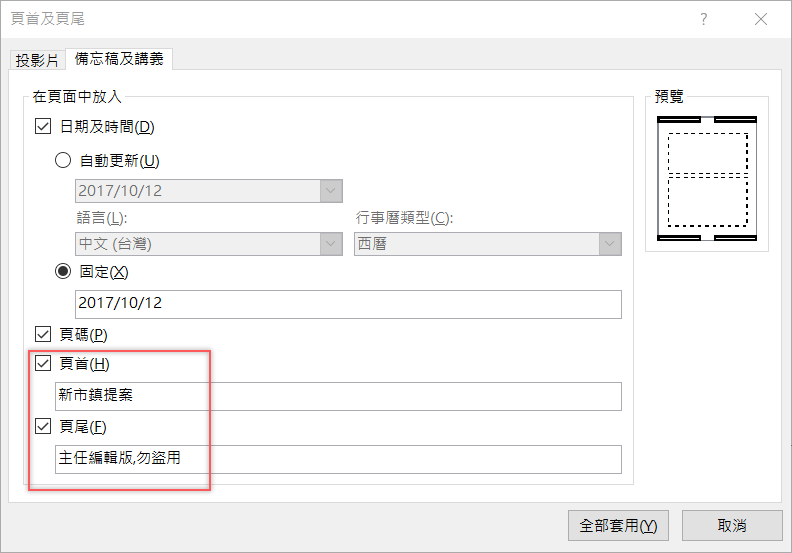Uncheck the 頁尾 checkbox
The image size is (792, 553).
coord(43,427)
